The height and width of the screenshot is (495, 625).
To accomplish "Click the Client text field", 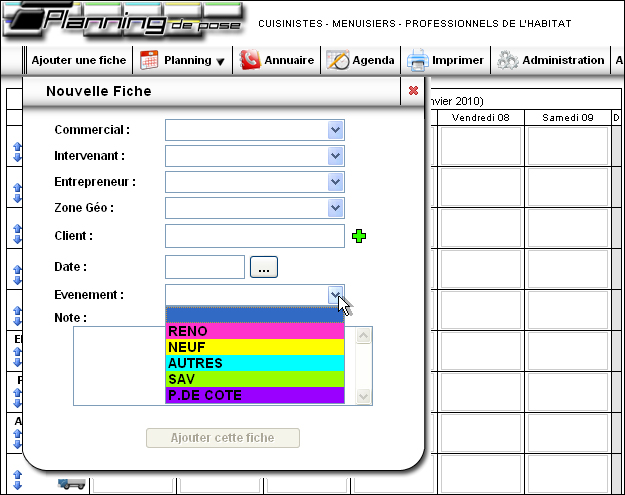I will point(254,236).
